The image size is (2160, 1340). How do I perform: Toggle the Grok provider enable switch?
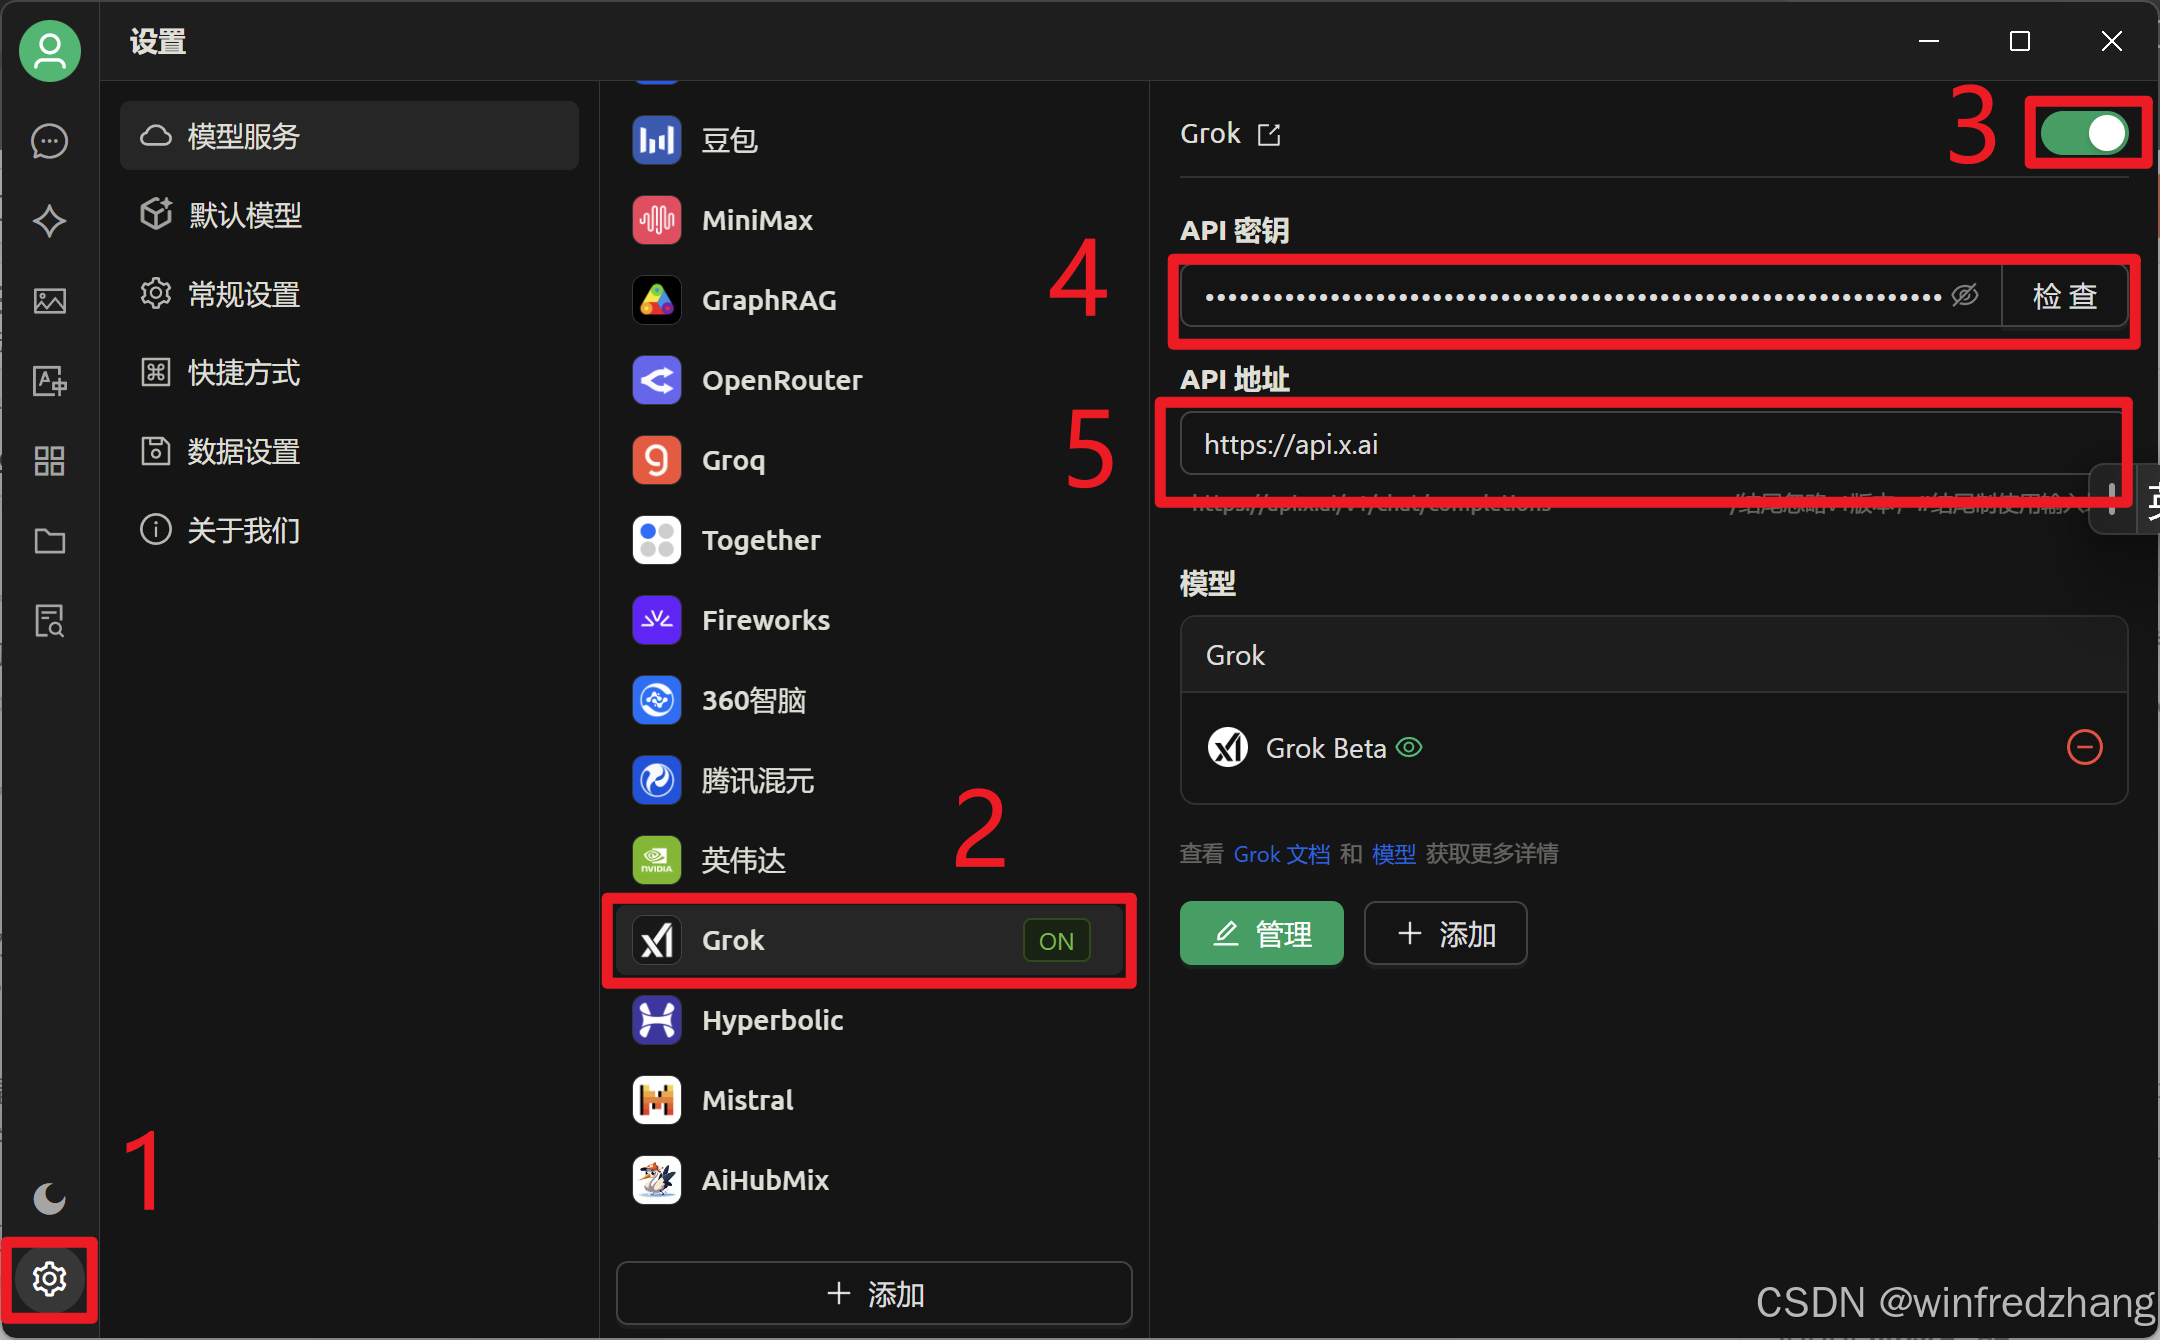pyautogui.click(x=2085, y=133)
